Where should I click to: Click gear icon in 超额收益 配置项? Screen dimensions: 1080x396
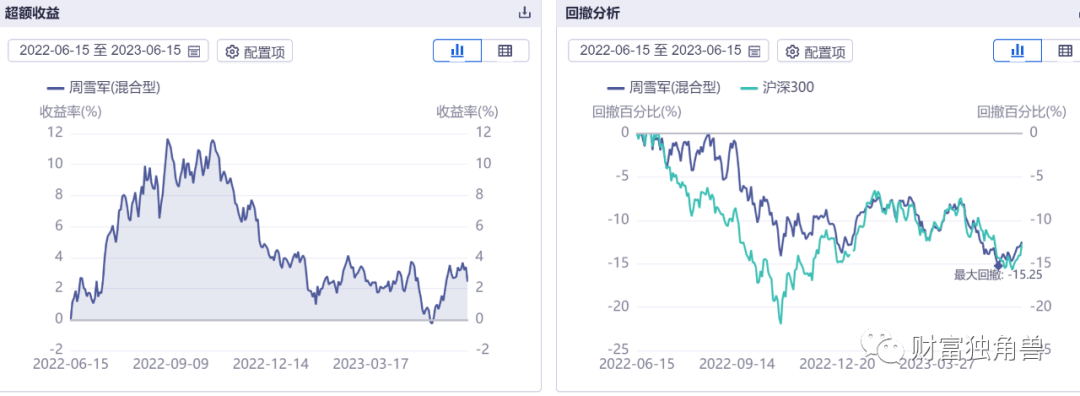[232, 52]
